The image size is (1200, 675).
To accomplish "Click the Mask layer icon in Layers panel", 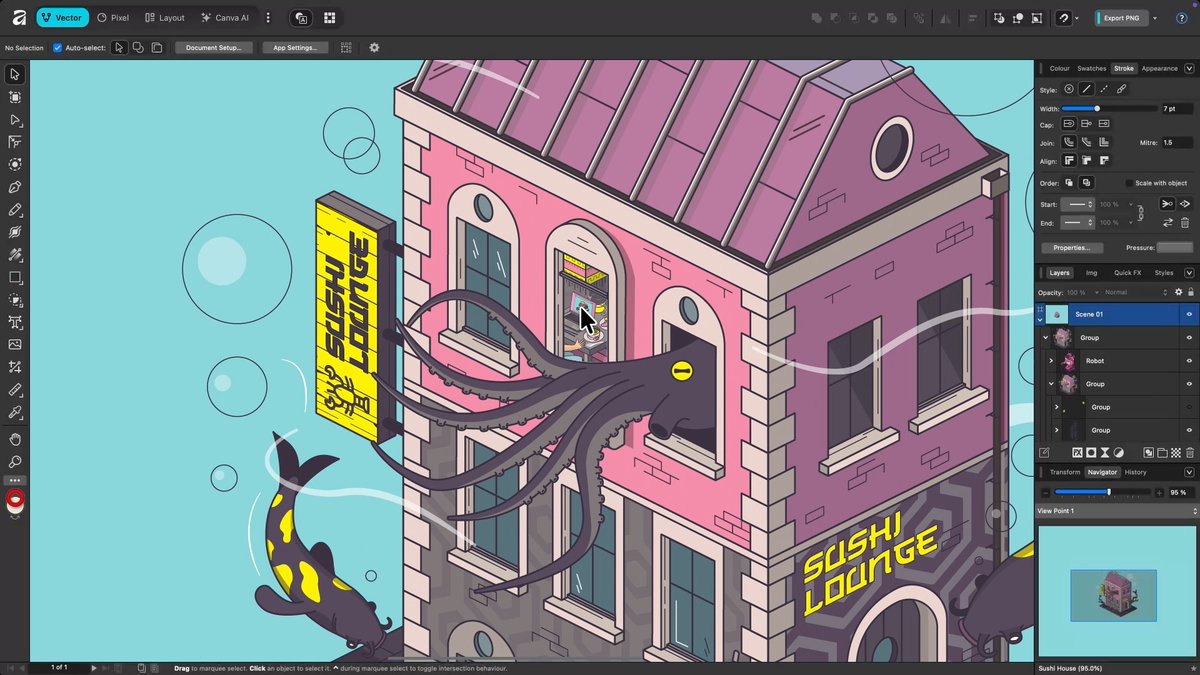I will 1091,453.
